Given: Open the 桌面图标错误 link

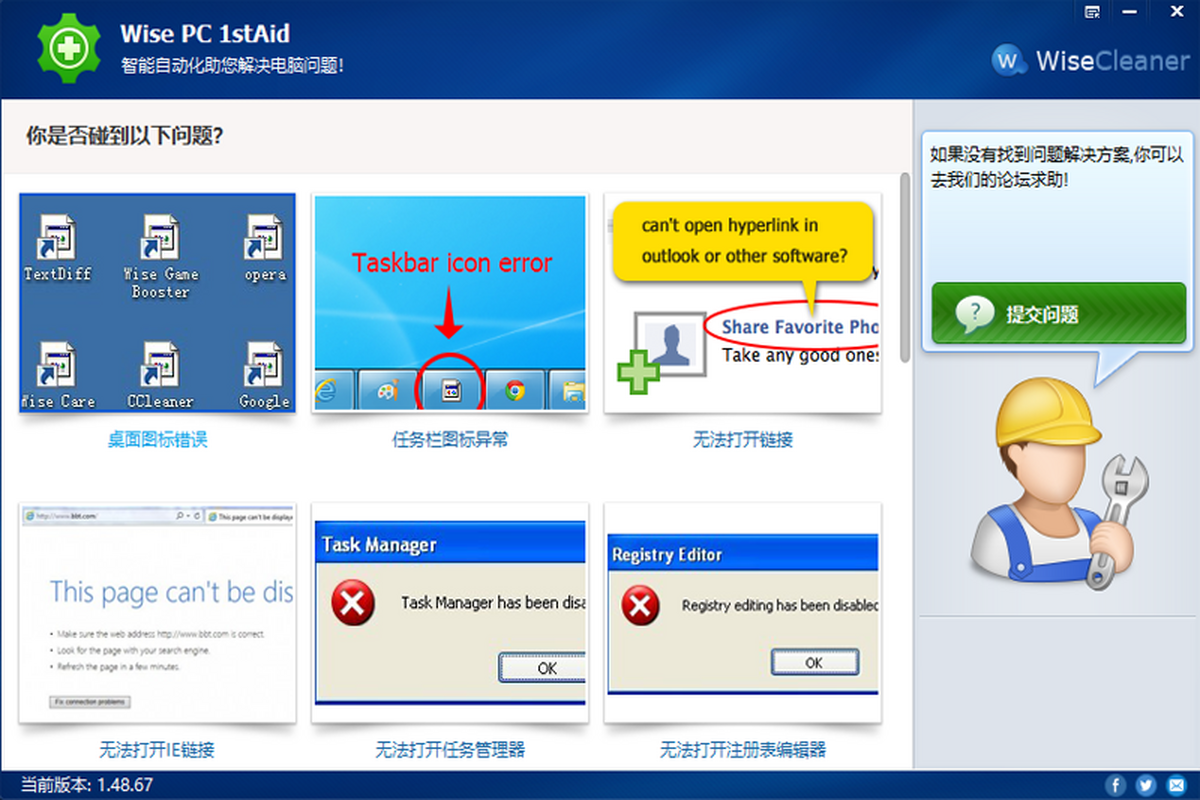Looking at the screenshot, I should (x=158, y=439).
